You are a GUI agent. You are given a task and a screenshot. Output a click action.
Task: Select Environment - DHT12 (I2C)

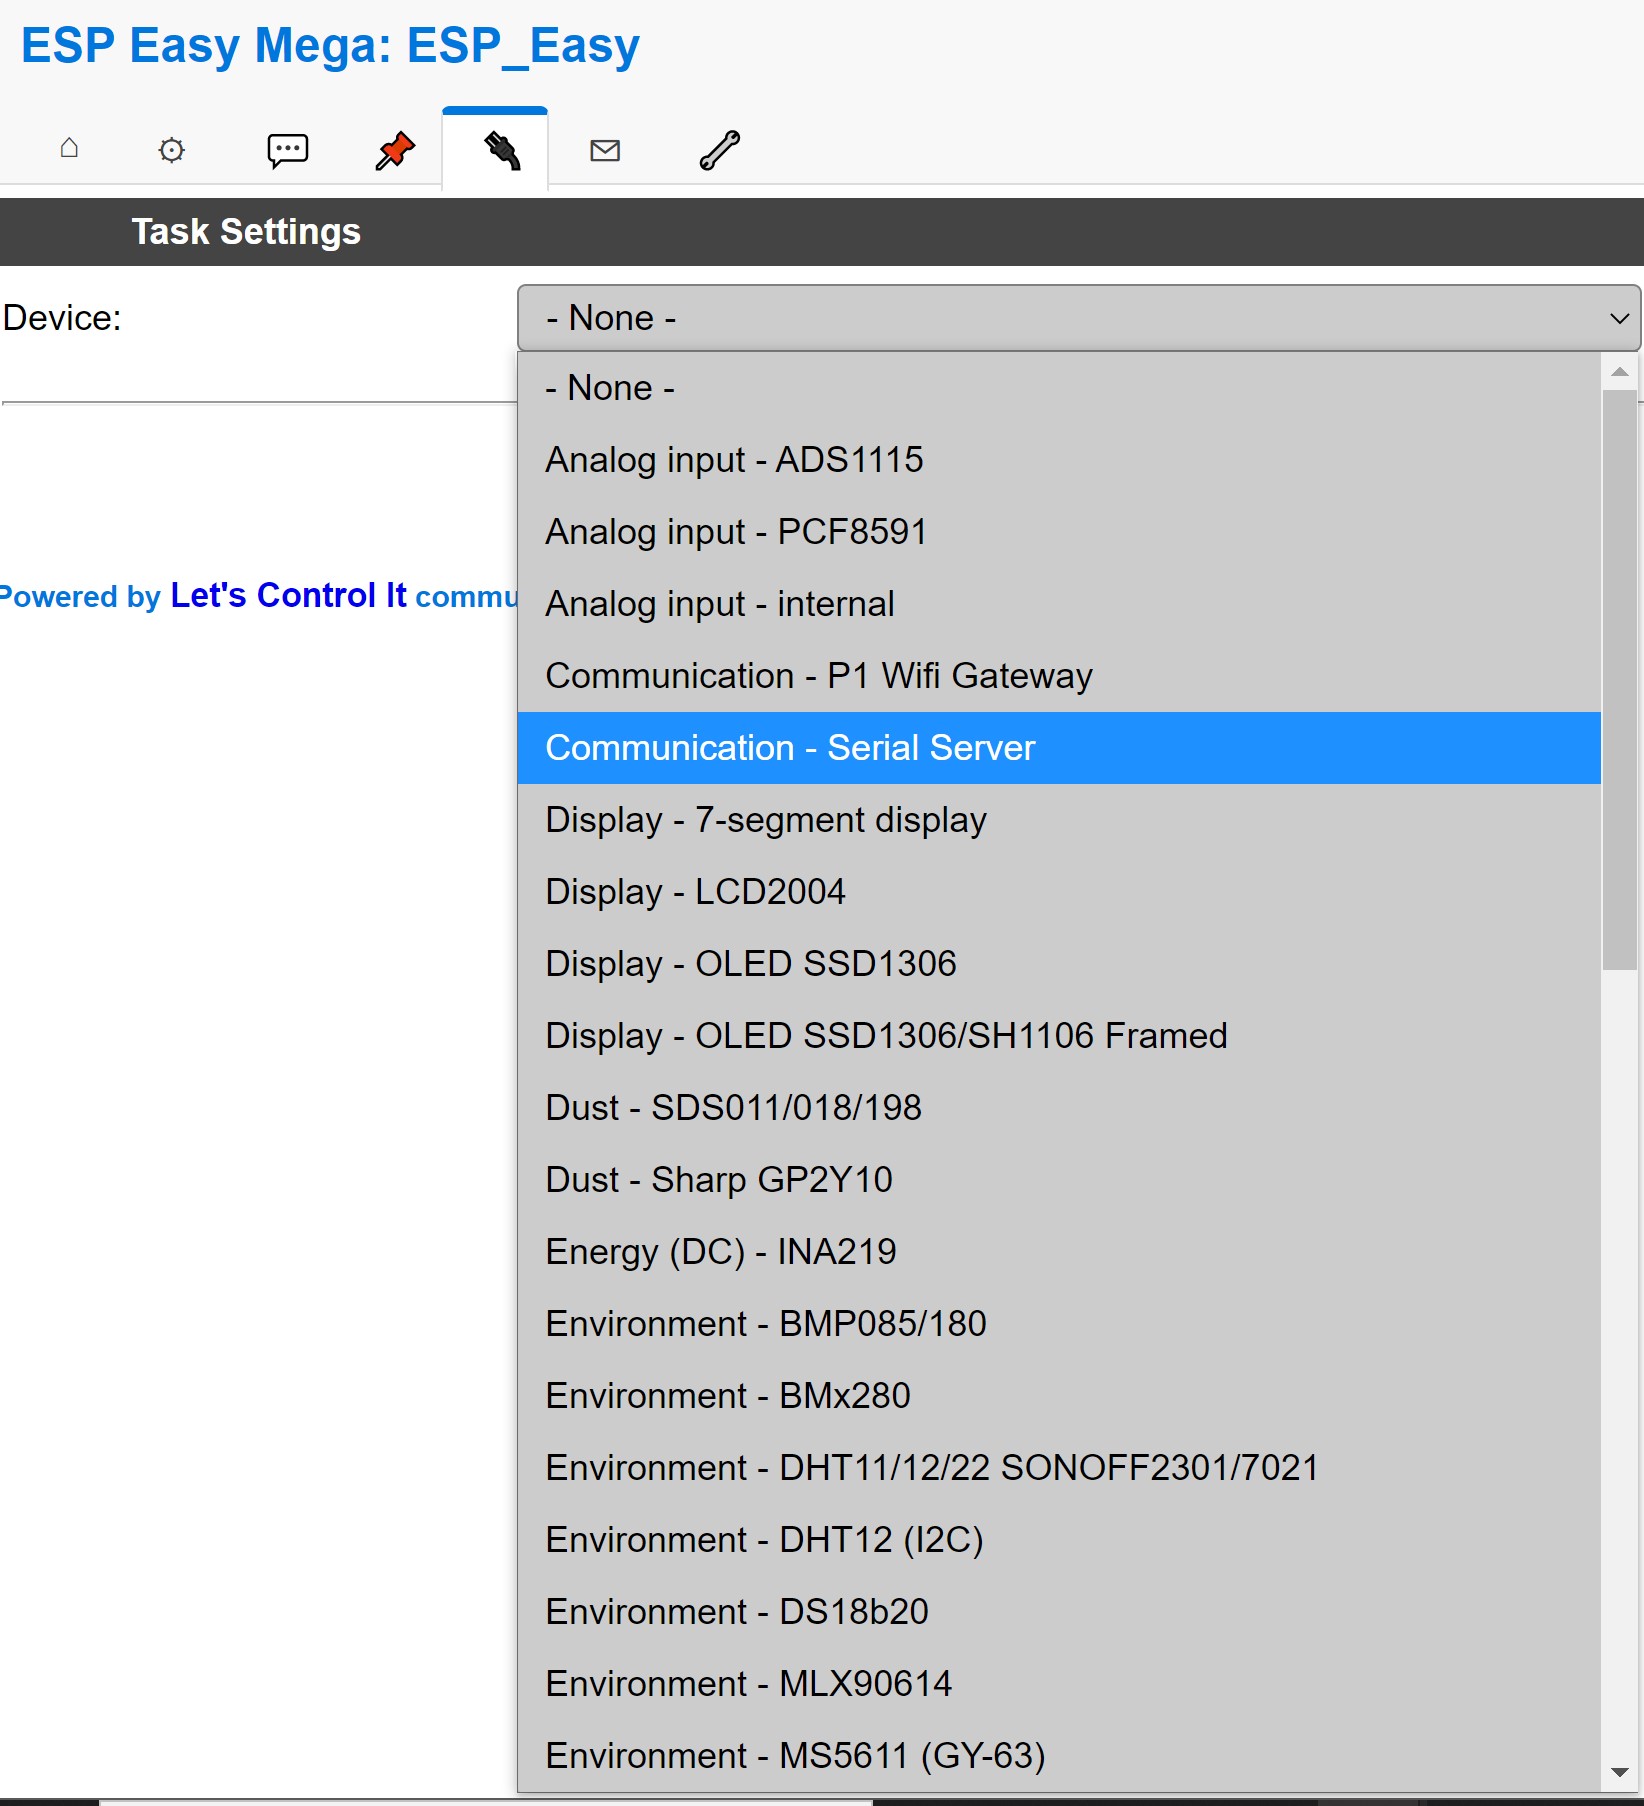[x=1059, y=1540]
